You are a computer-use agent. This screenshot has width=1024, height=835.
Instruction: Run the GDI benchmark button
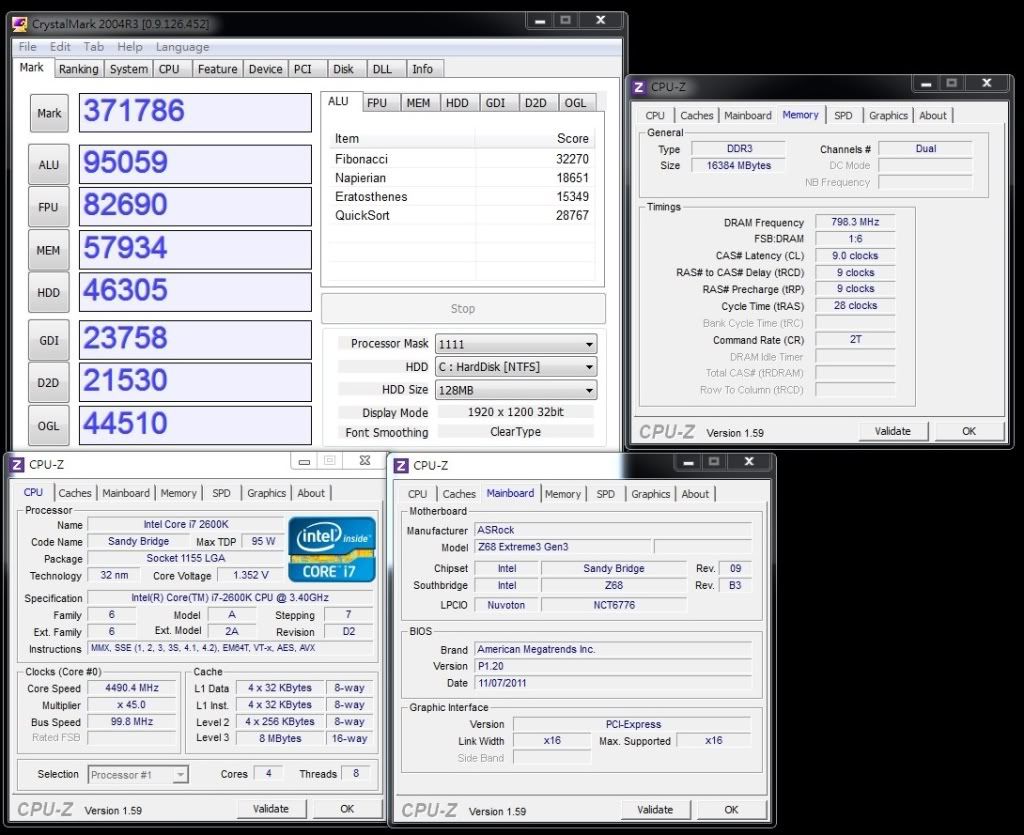click(x=49, y=341)
